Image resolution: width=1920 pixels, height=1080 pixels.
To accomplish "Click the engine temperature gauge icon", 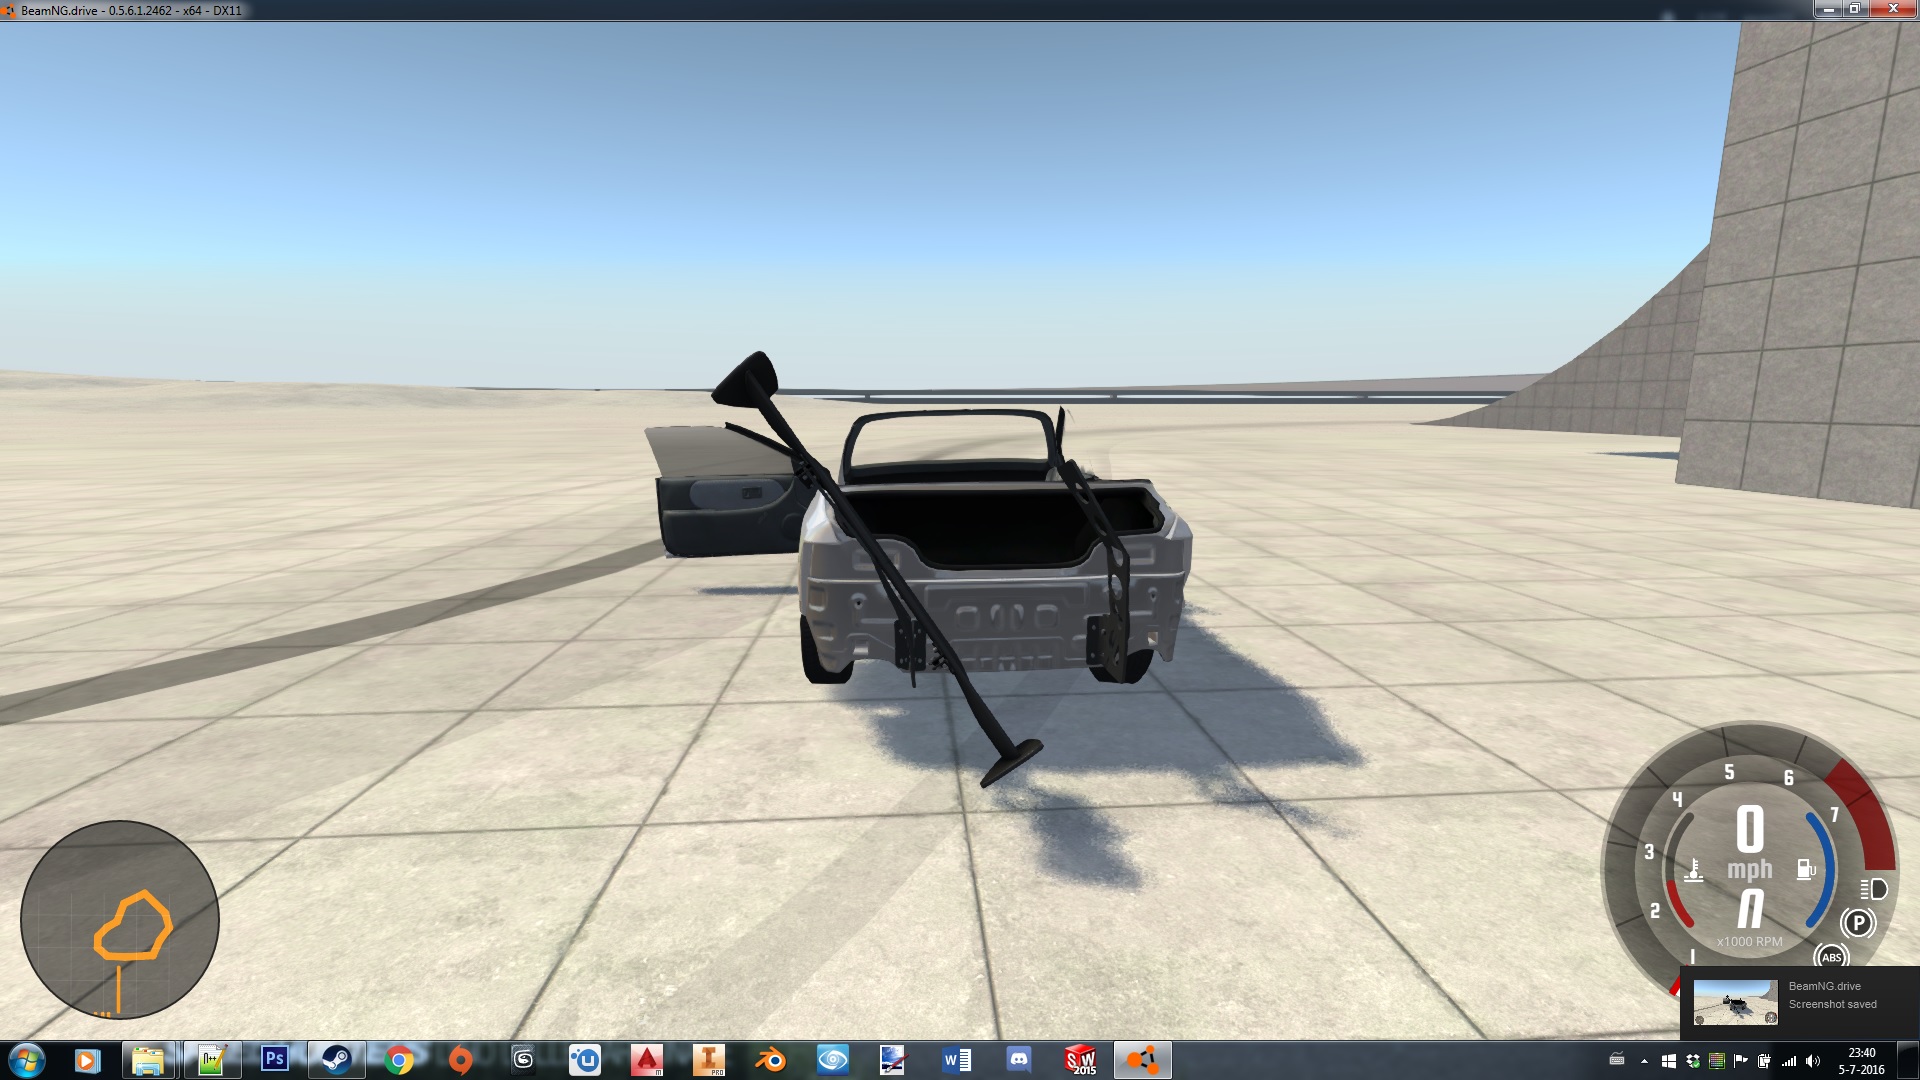I will [x=1693, y=870].
